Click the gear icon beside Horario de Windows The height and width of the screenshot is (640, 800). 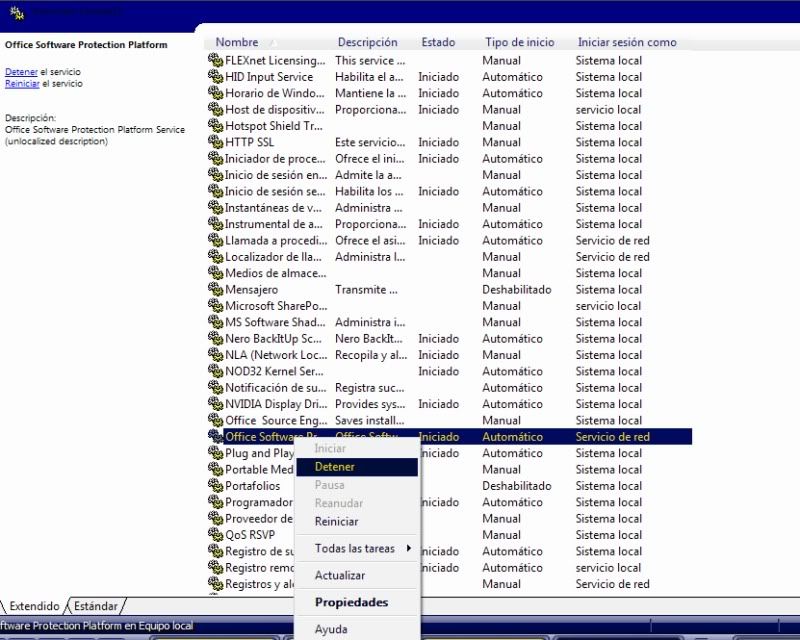click(215, 93)
